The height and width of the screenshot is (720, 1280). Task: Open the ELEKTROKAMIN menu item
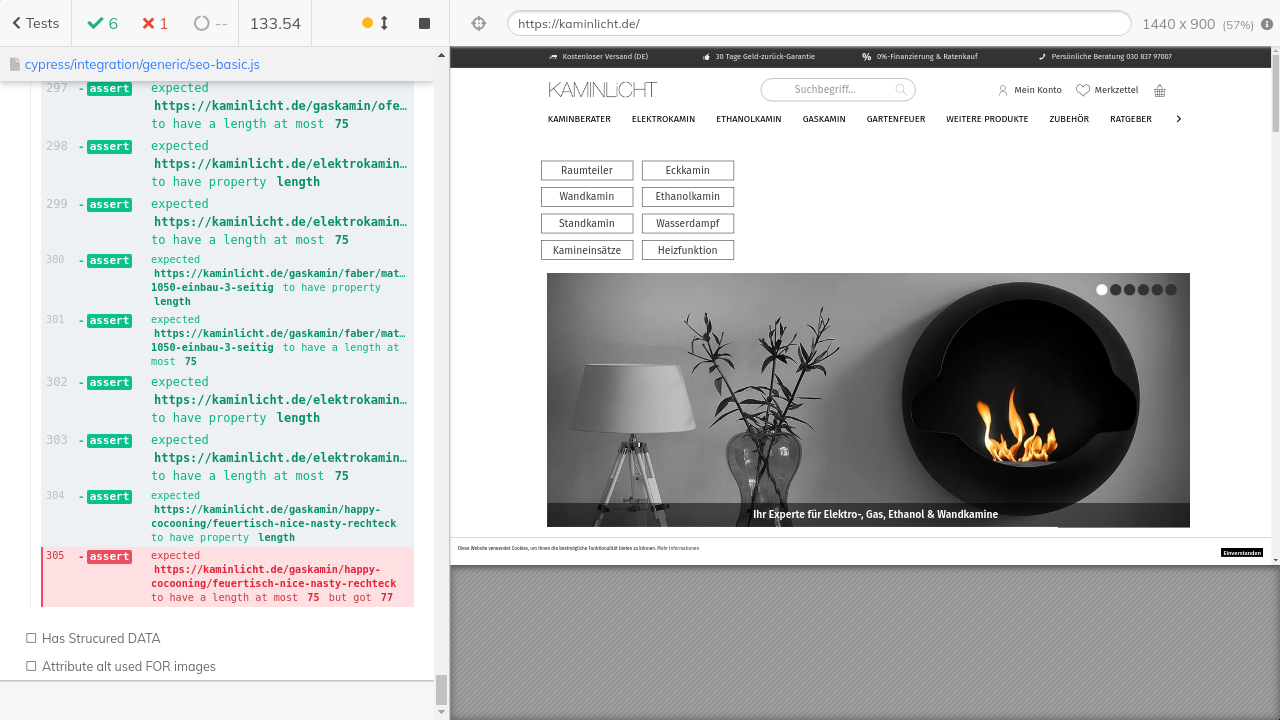tap(663, 119)
